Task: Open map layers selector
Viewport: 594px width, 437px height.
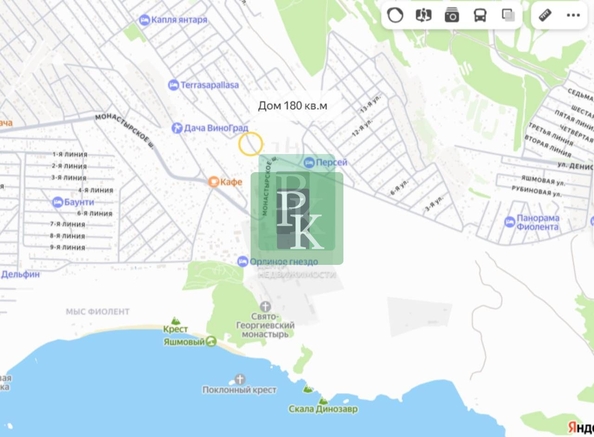Action: tap(508, 16)
